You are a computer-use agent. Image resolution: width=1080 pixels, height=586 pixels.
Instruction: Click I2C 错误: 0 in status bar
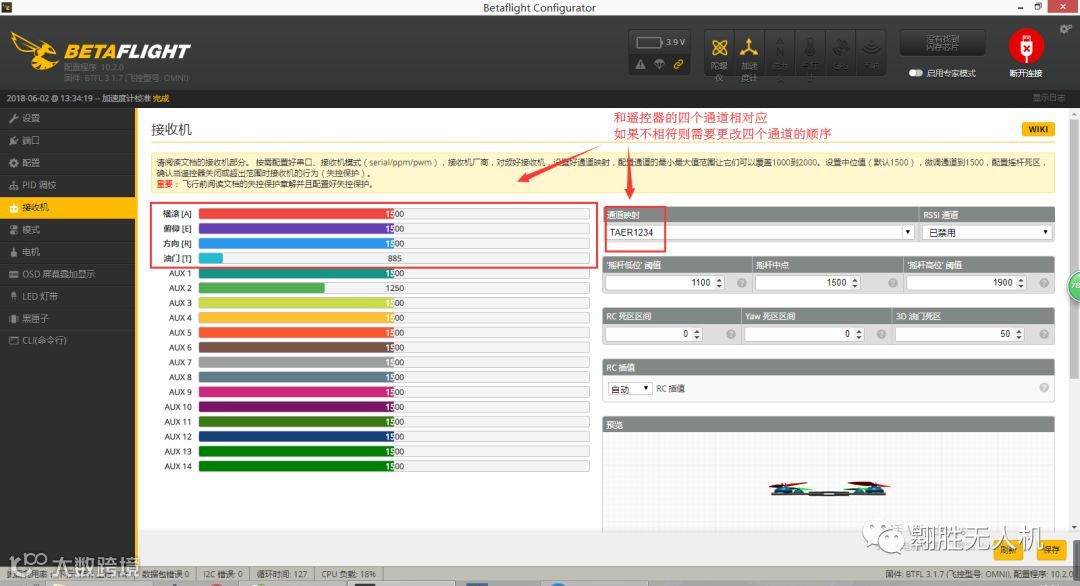click(x=222, y=574)
